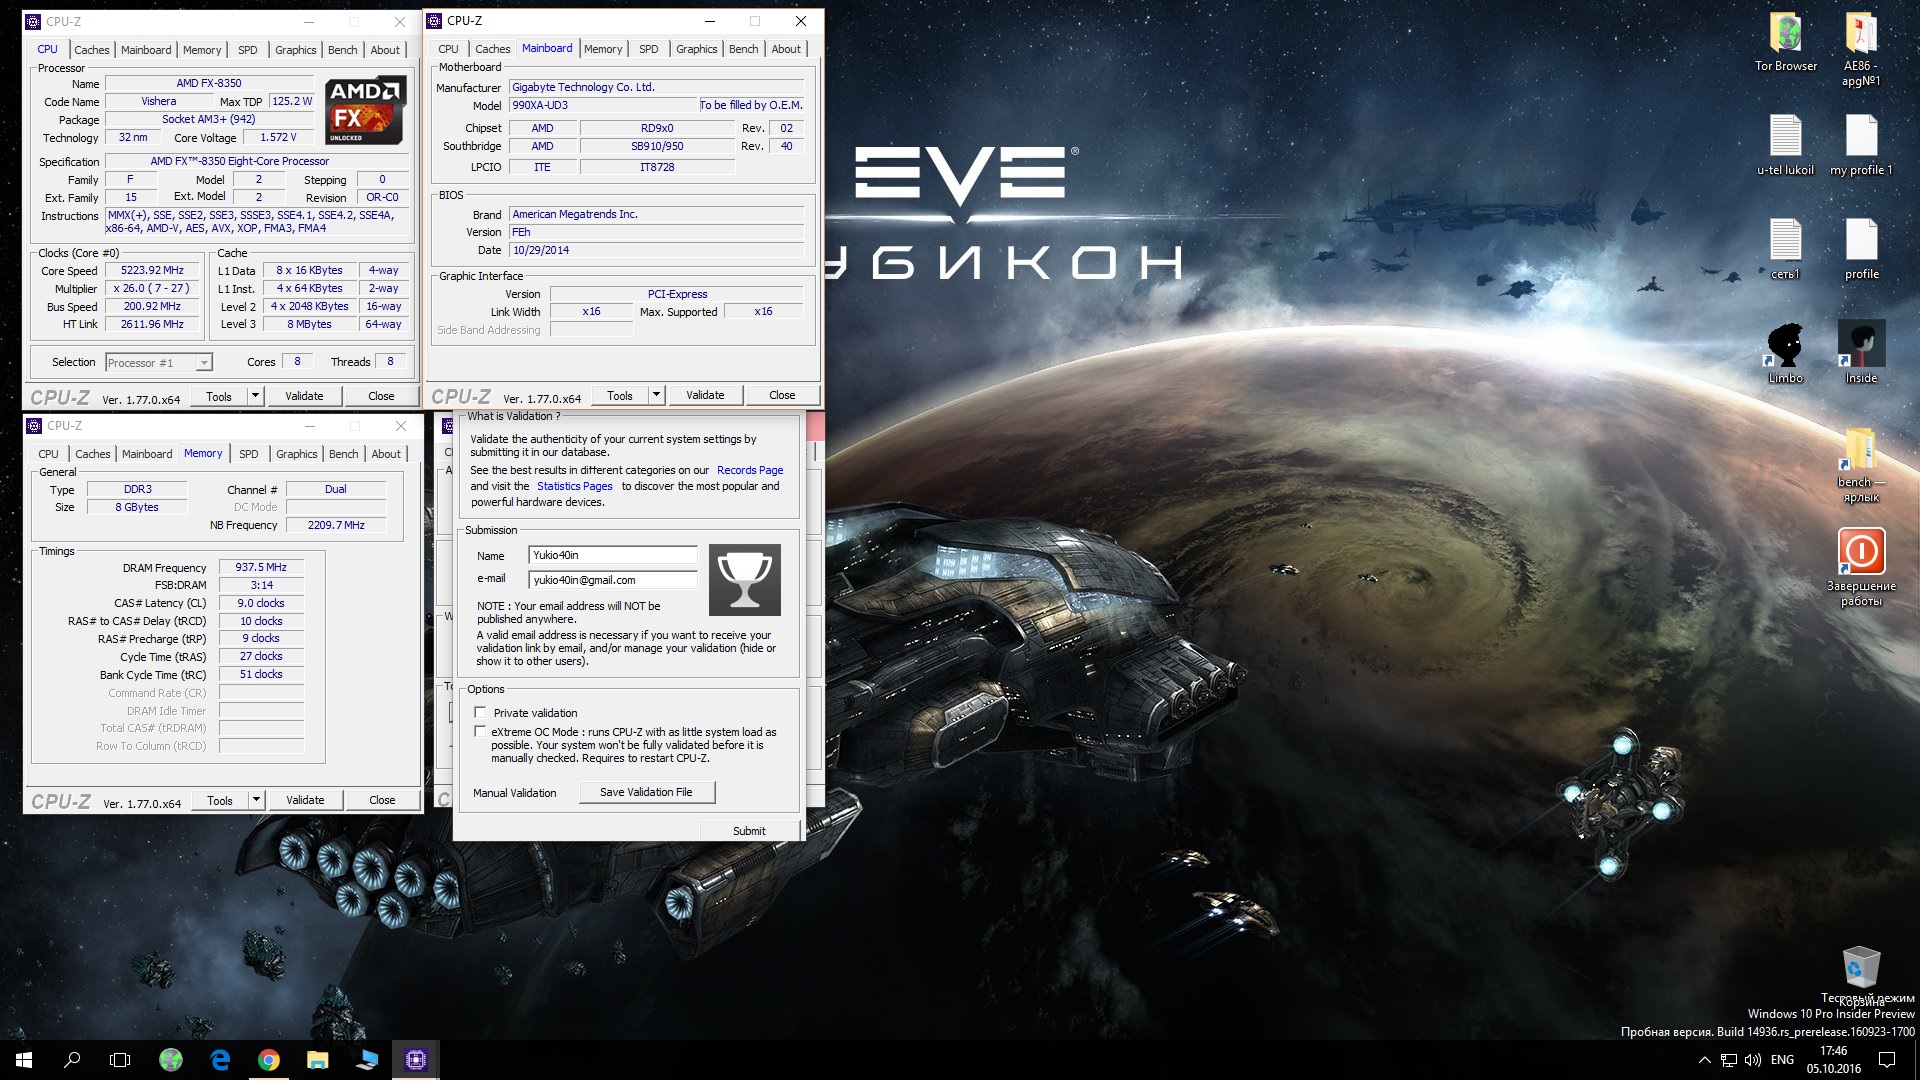Screen dimensions: 1920x1080
Task: Click the Name input field
Action: [x=613, y=555]
